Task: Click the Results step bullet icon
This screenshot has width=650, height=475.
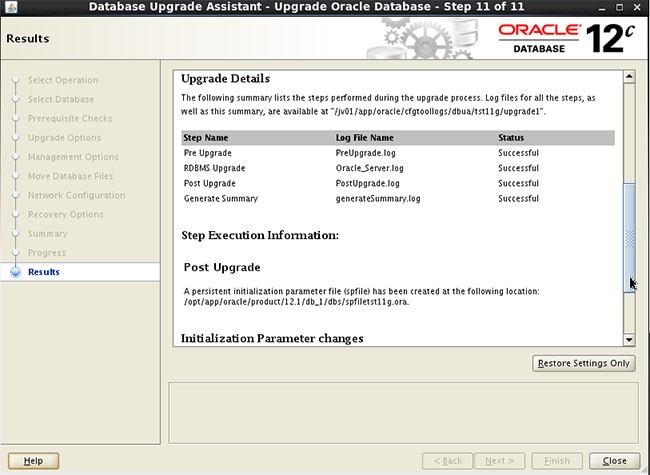Action: coord(16,272)
